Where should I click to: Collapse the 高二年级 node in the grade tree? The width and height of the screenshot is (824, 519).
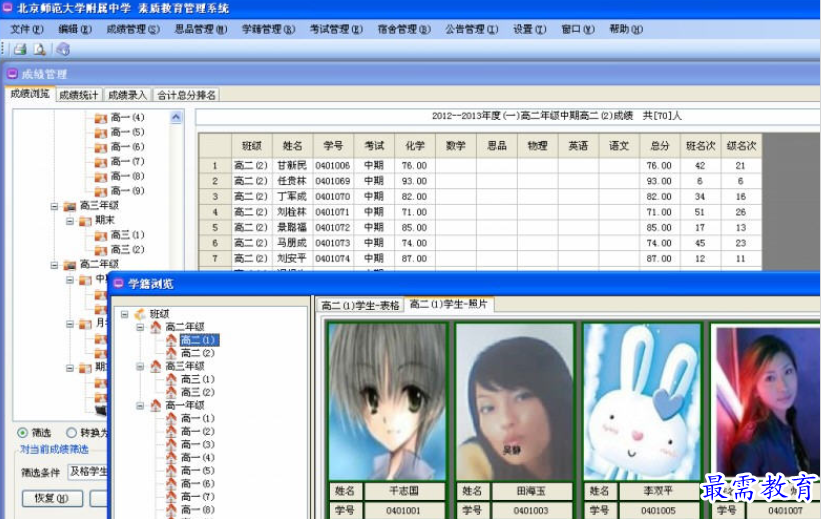[x=54, y=265]
